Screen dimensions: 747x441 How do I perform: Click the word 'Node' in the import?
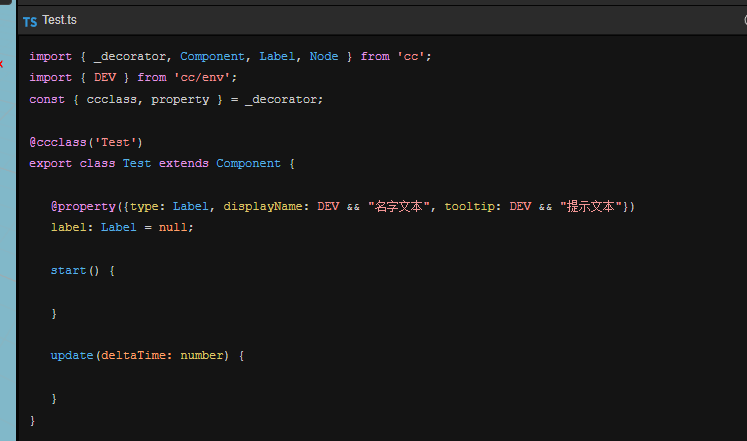pyautogui.click(x=324, y=56)
